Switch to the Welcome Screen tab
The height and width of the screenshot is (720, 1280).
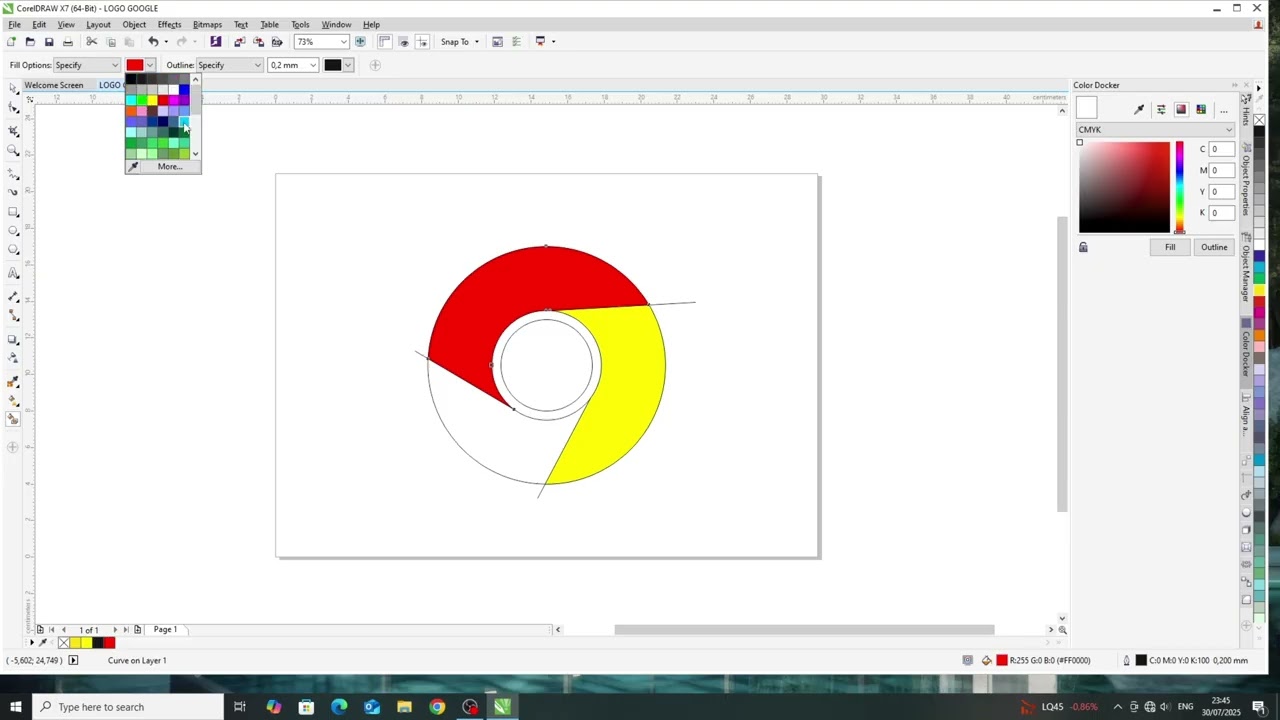(x=54, y=85)
